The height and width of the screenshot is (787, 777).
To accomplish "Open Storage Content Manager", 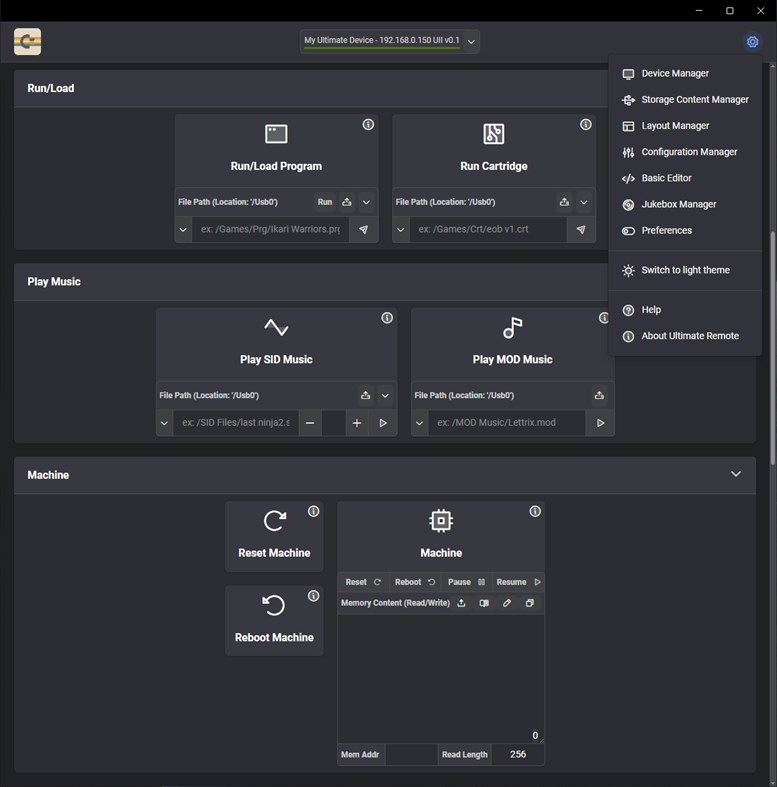I will [x=685, y=99].
